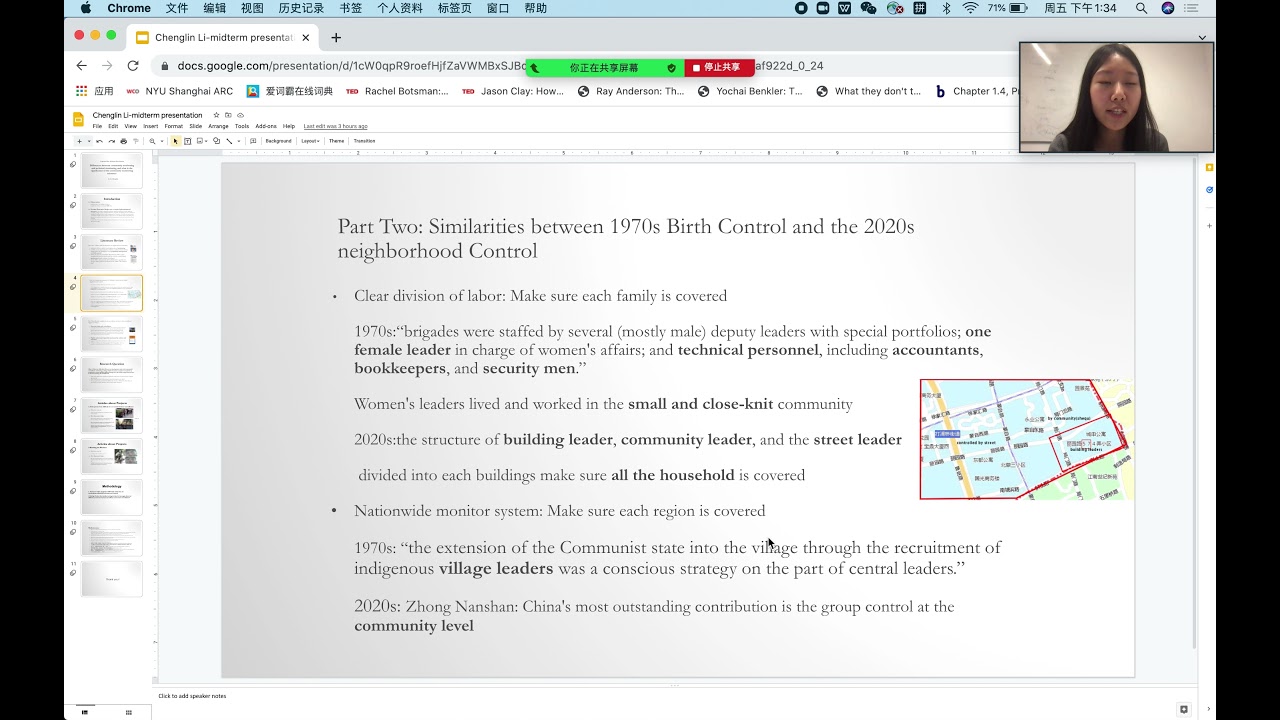
Task: Open the Slide menu
Action: [x=196, y=126]
